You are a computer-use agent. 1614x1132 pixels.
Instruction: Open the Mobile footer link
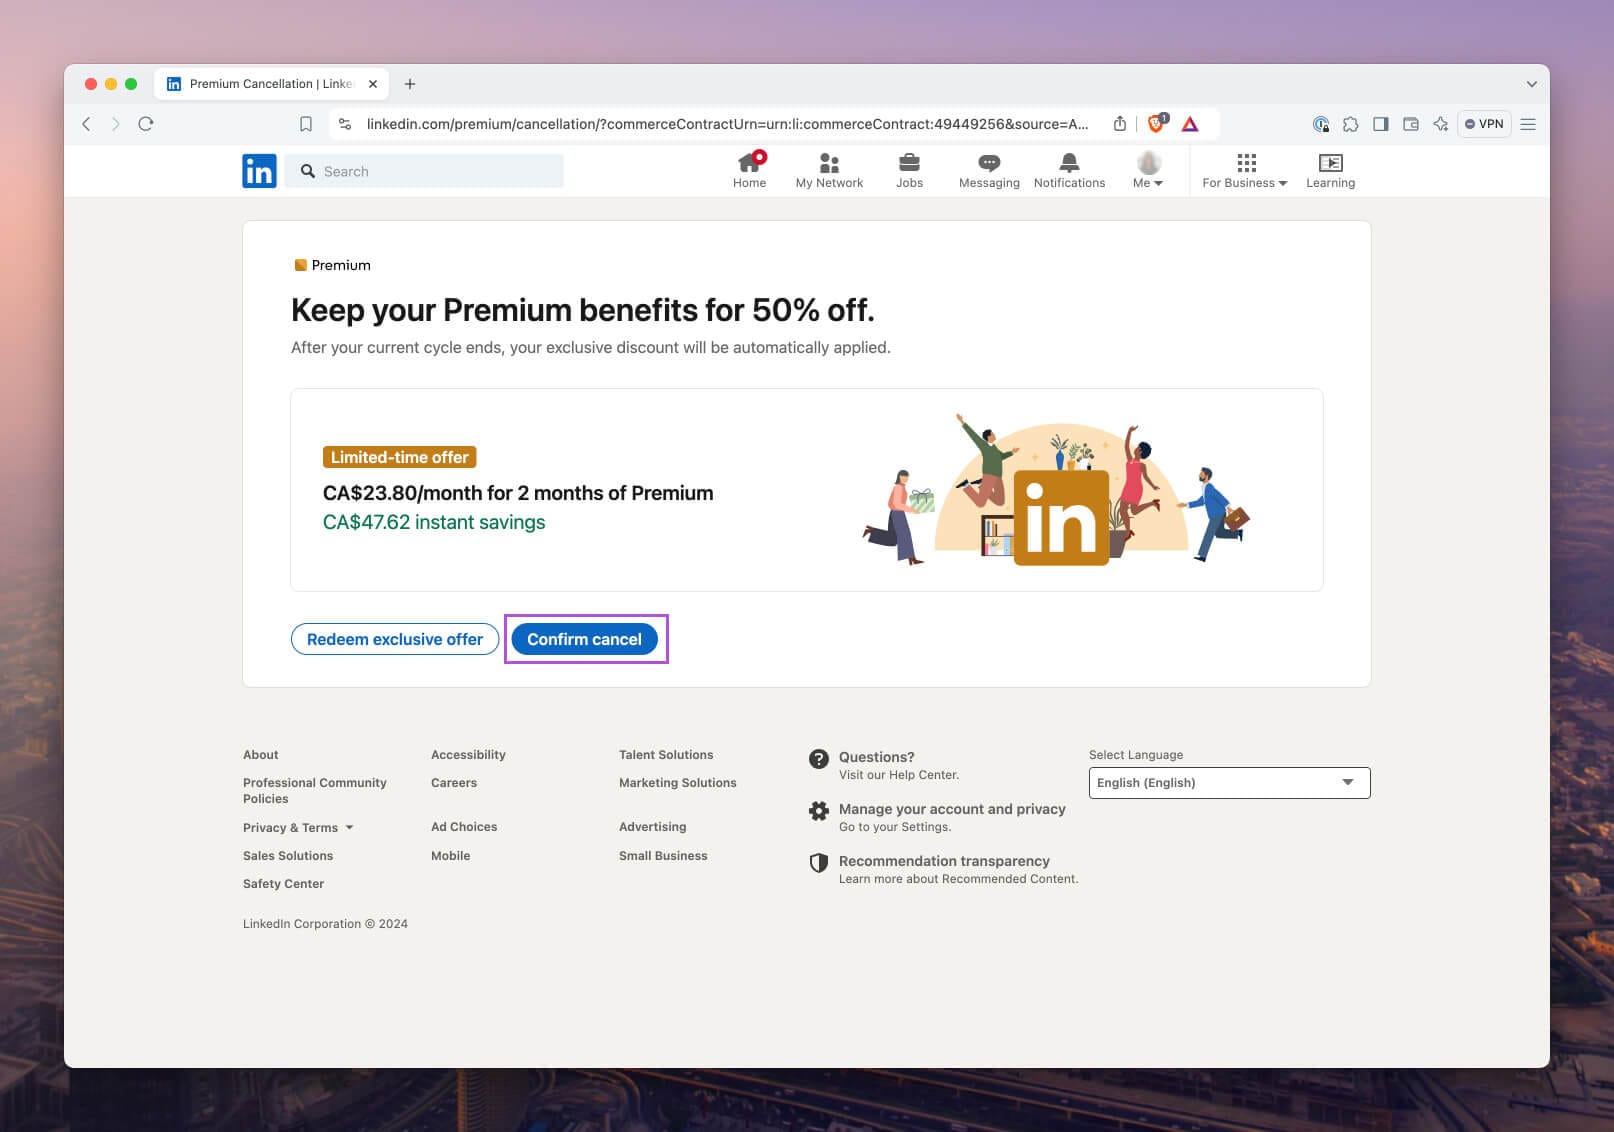[450, 856]
